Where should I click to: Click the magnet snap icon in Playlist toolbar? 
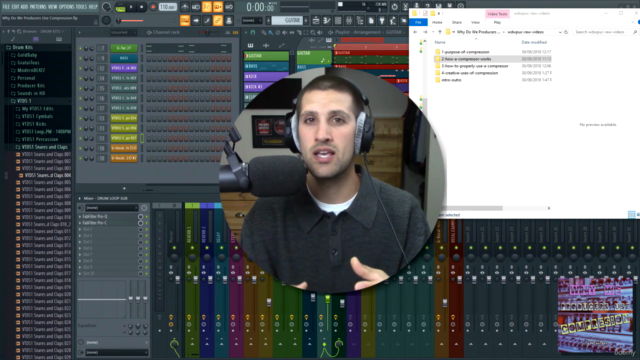click(x=253, y=32)
